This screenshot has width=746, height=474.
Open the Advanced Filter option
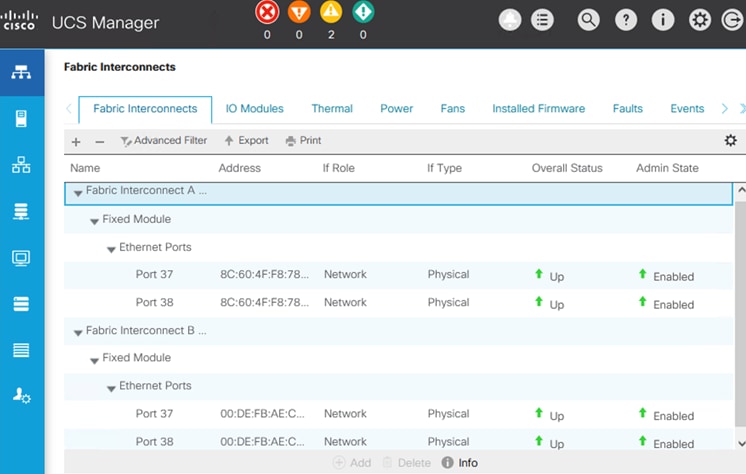point(163,141)
